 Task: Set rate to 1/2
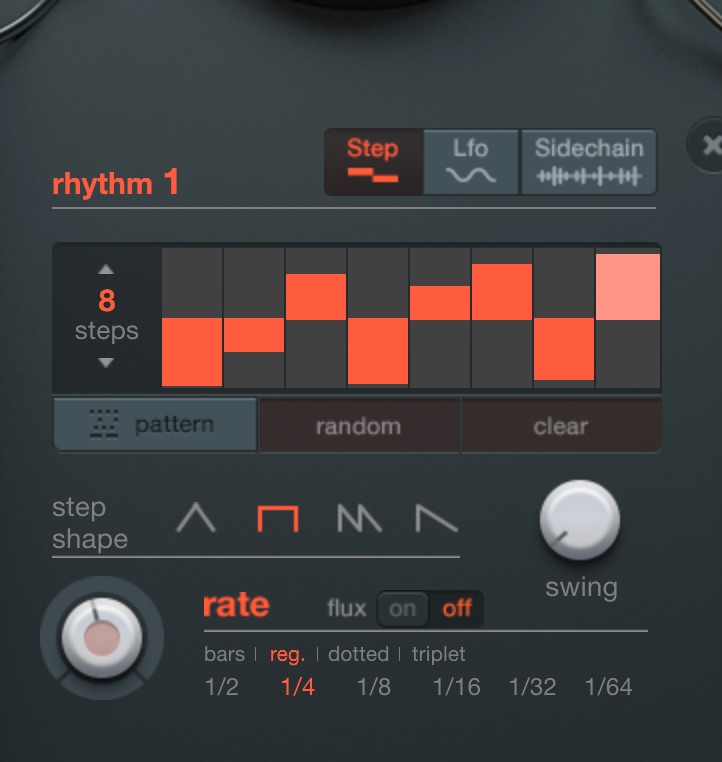coord(222,687)
